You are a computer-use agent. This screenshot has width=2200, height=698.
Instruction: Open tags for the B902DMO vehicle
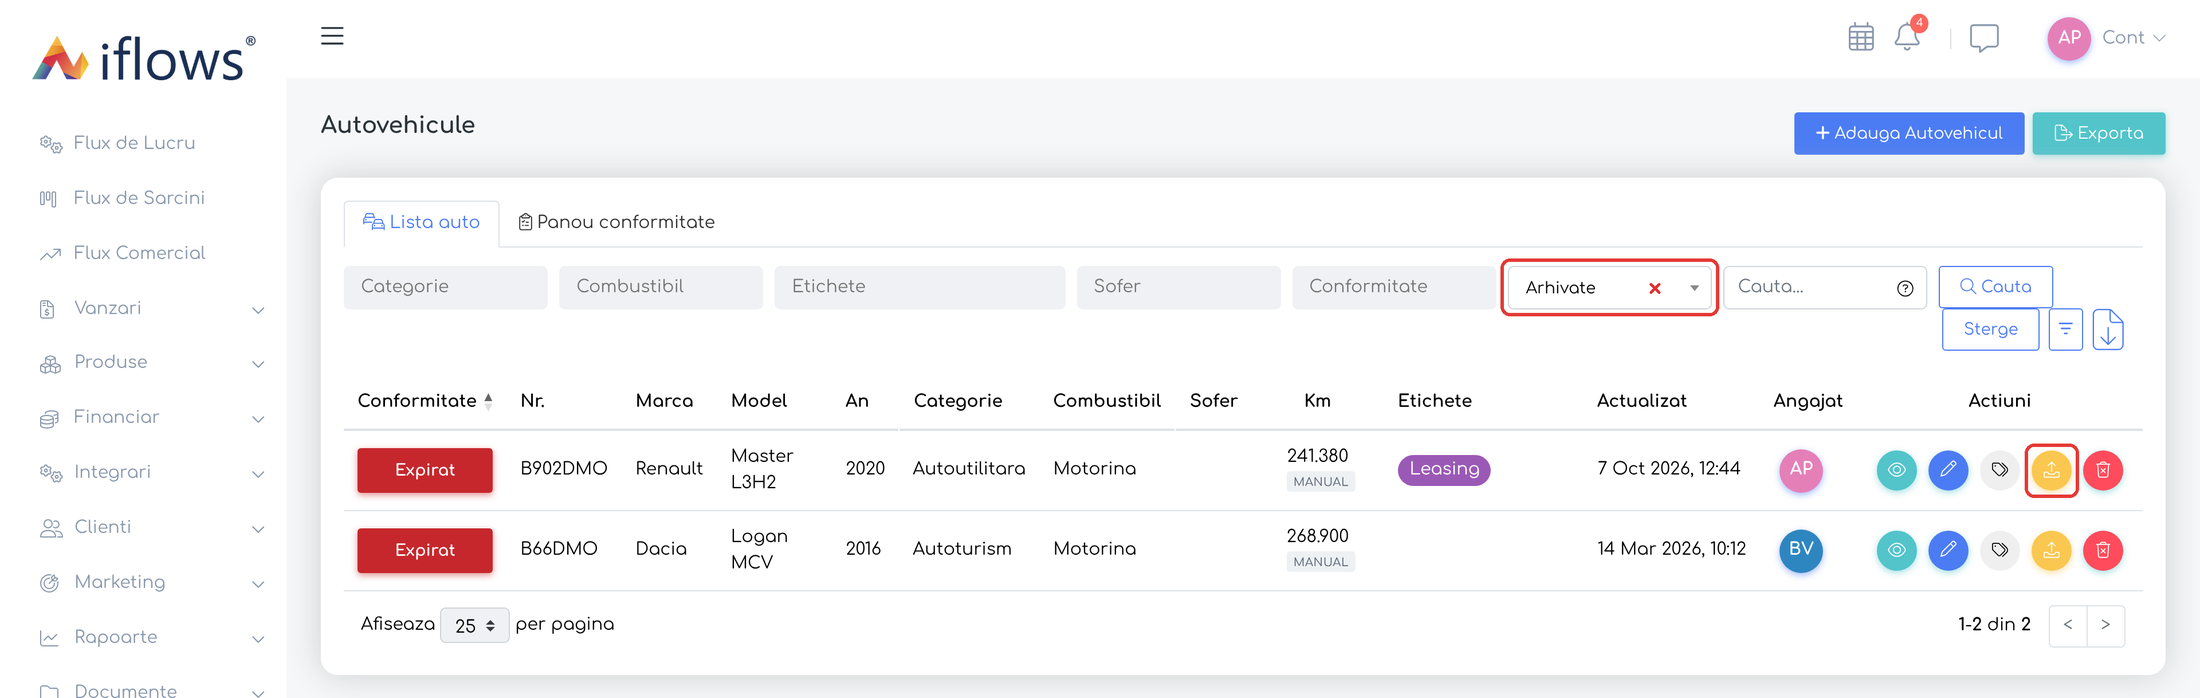2000,470
